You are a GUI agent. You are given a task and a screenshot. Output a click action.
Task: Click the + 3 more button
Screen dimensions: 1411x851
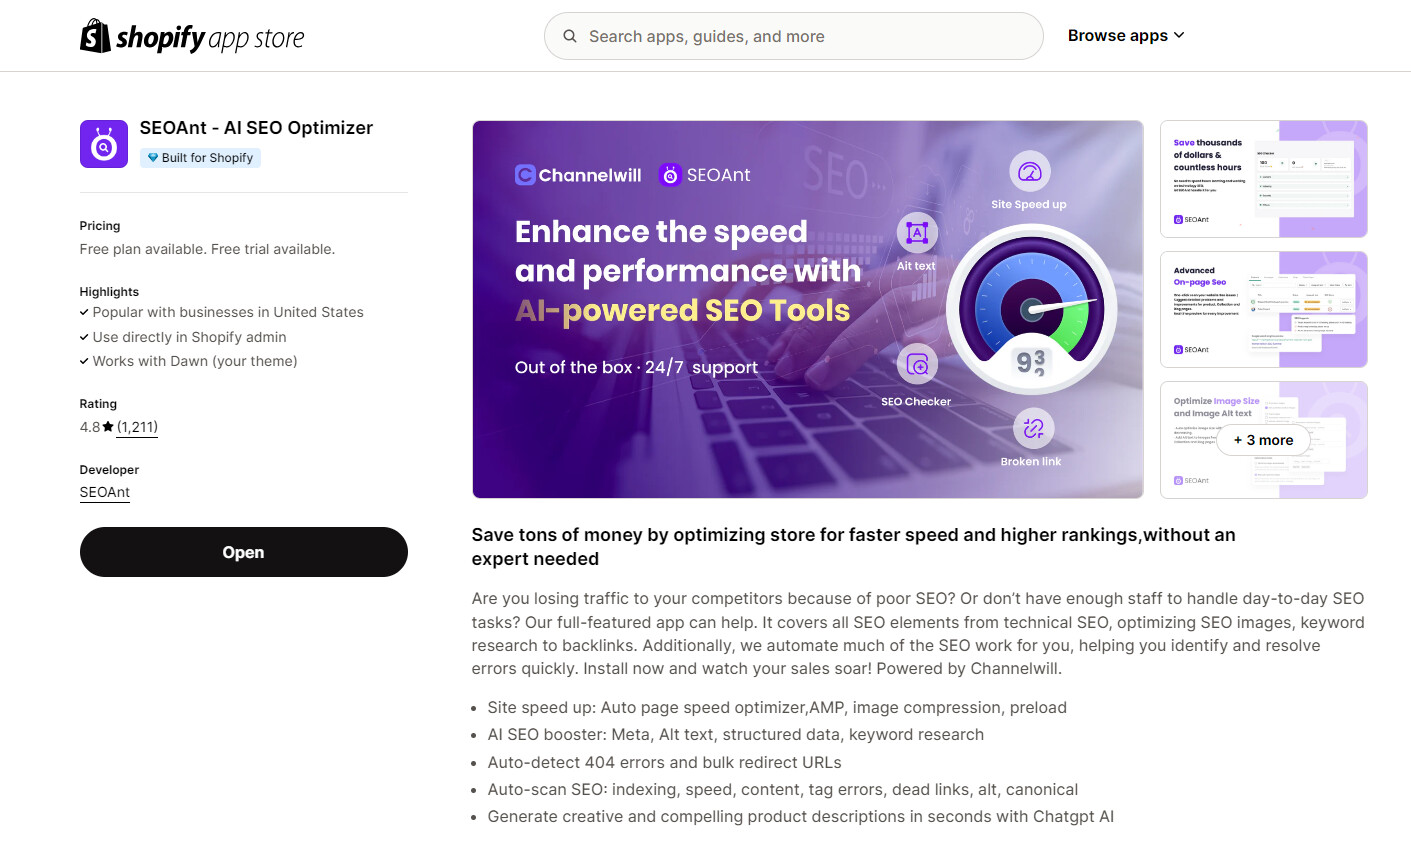pos(1263,440)
